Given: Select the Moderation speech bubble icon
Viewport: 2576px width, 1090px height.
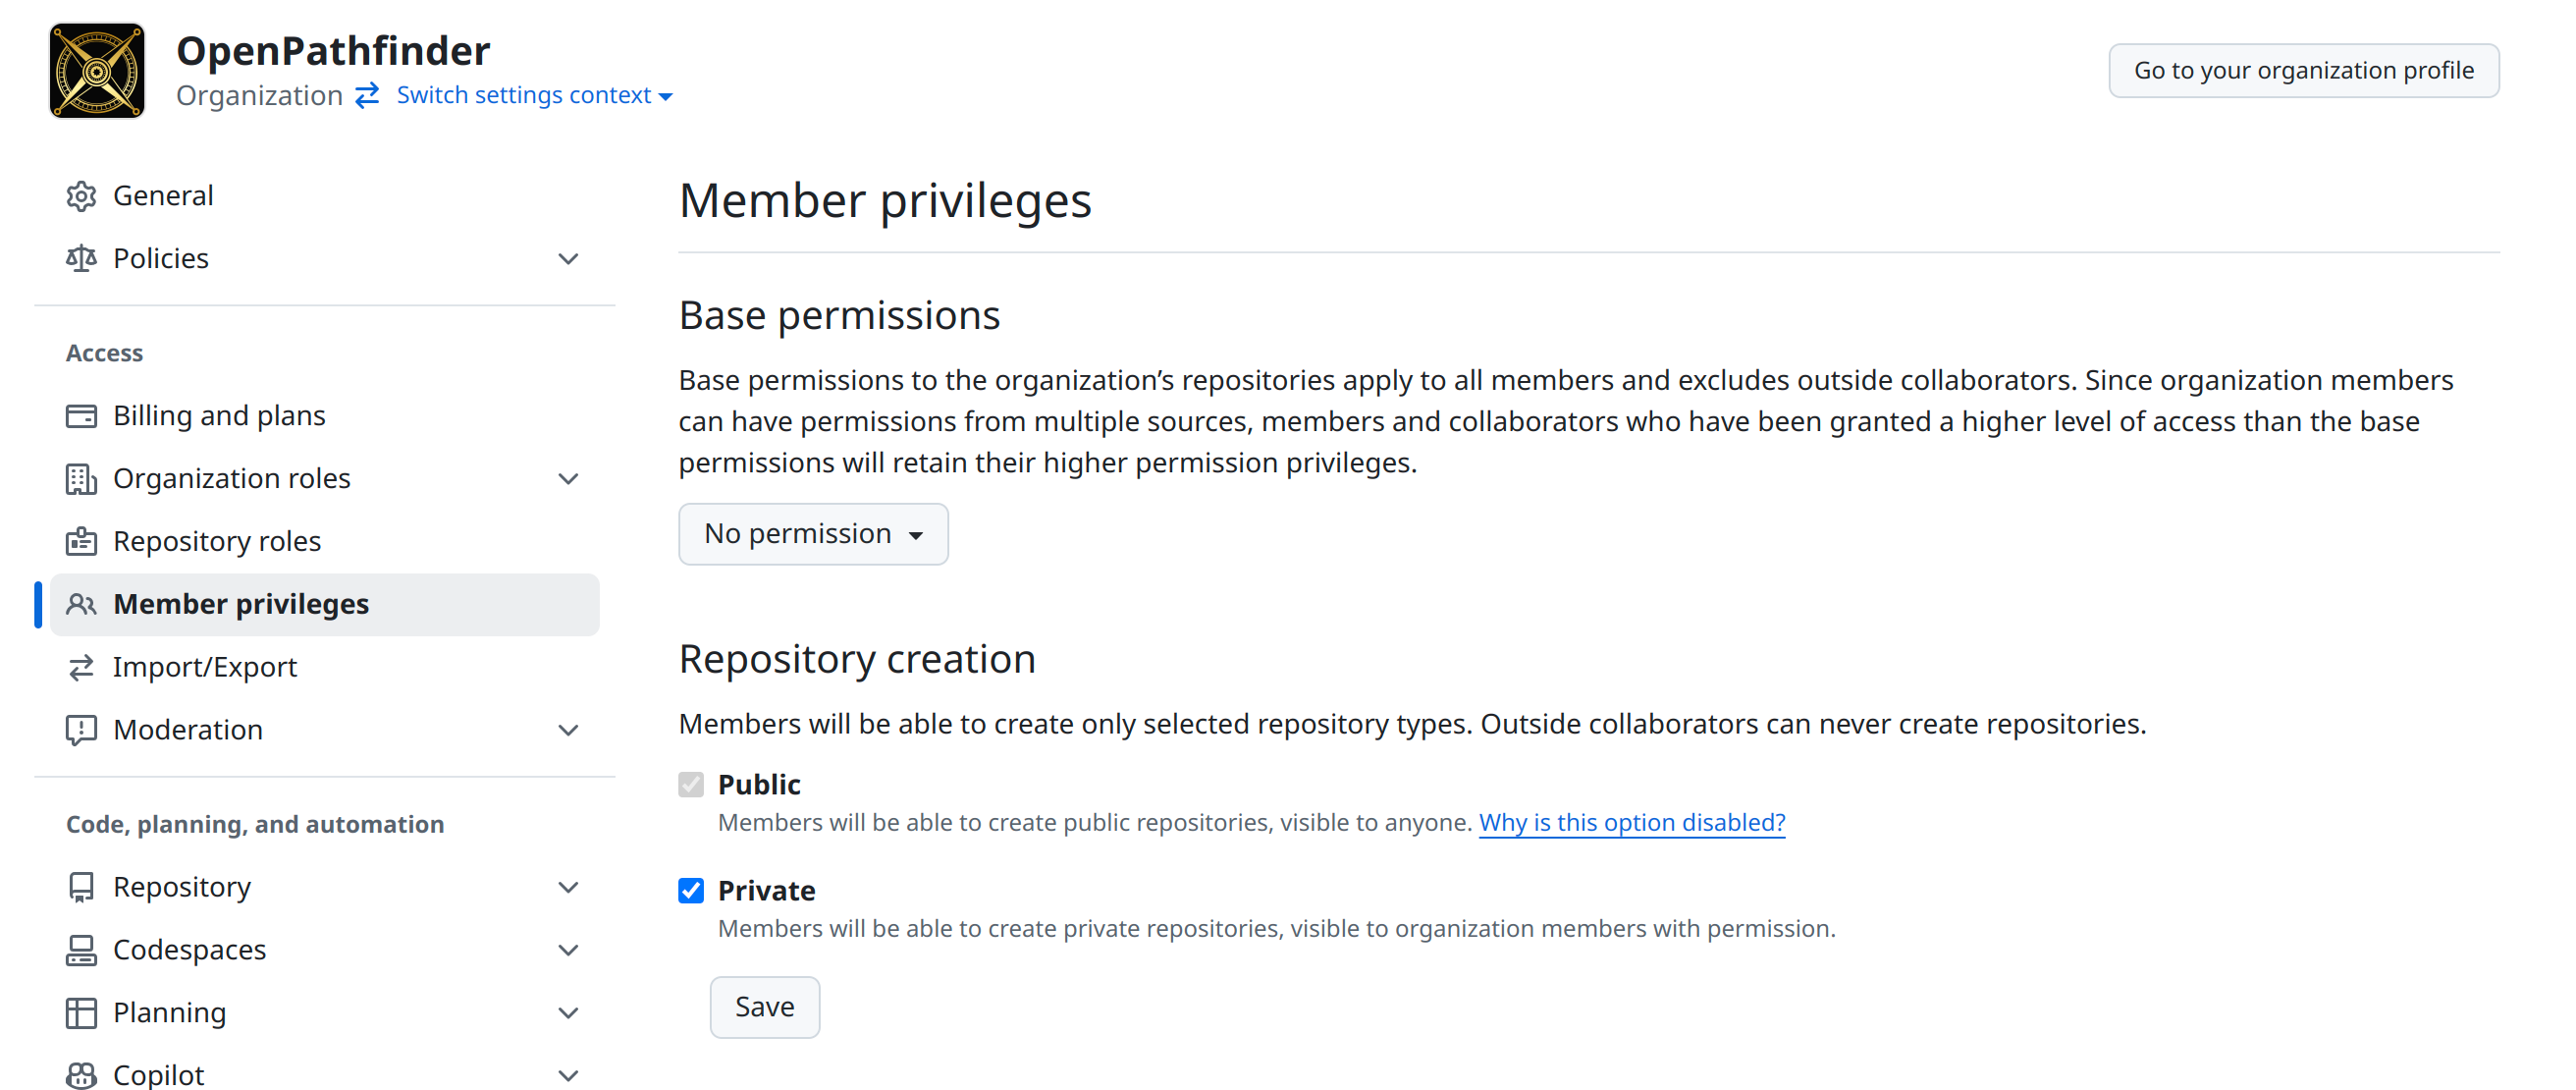Looking at the screenshot, I should click(81, 730).
